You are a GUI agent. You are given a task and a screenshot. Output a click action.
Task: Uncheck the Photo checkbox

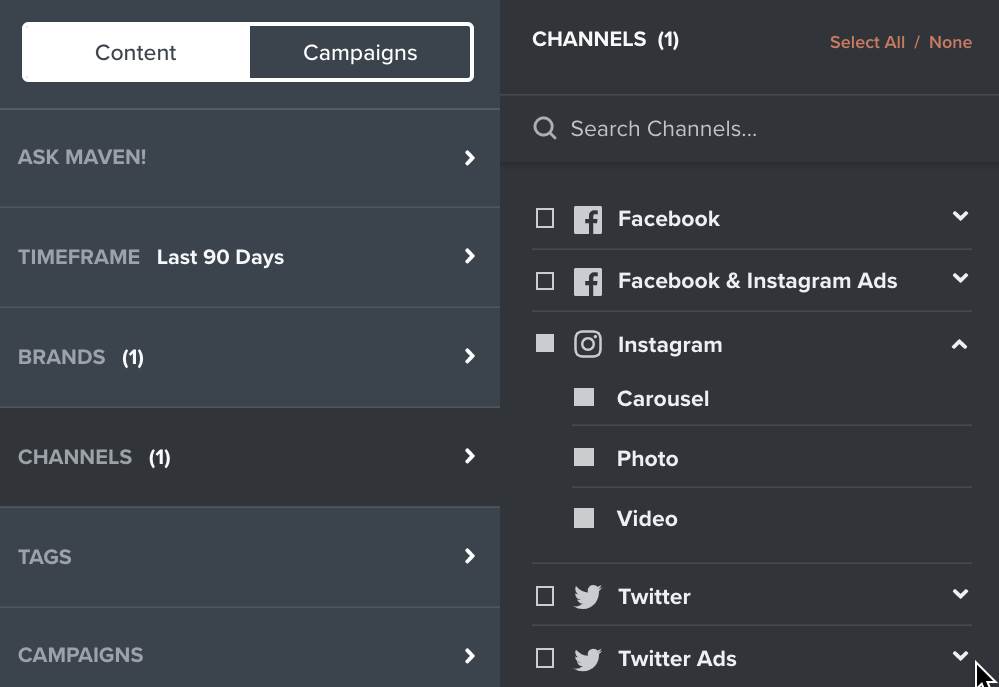pos(584,457)
